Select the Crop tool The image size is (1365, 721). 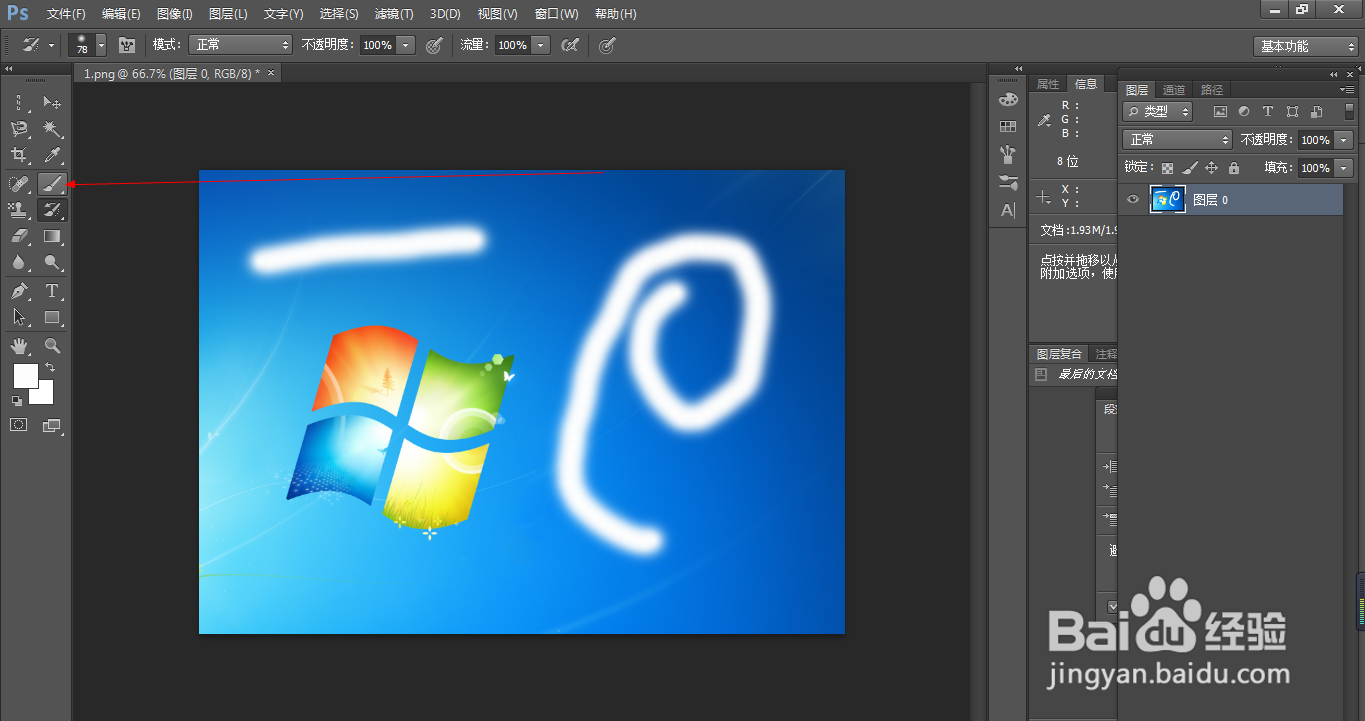point(19,155)
